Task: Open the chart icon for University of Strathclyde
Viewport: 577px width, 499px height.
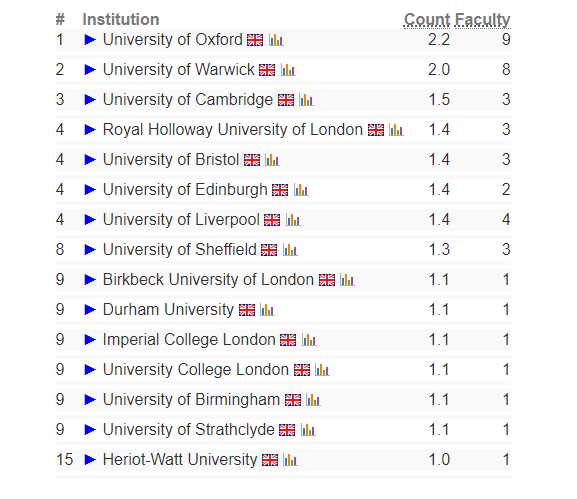Action: pyautogui.click(x=308, y=430)
